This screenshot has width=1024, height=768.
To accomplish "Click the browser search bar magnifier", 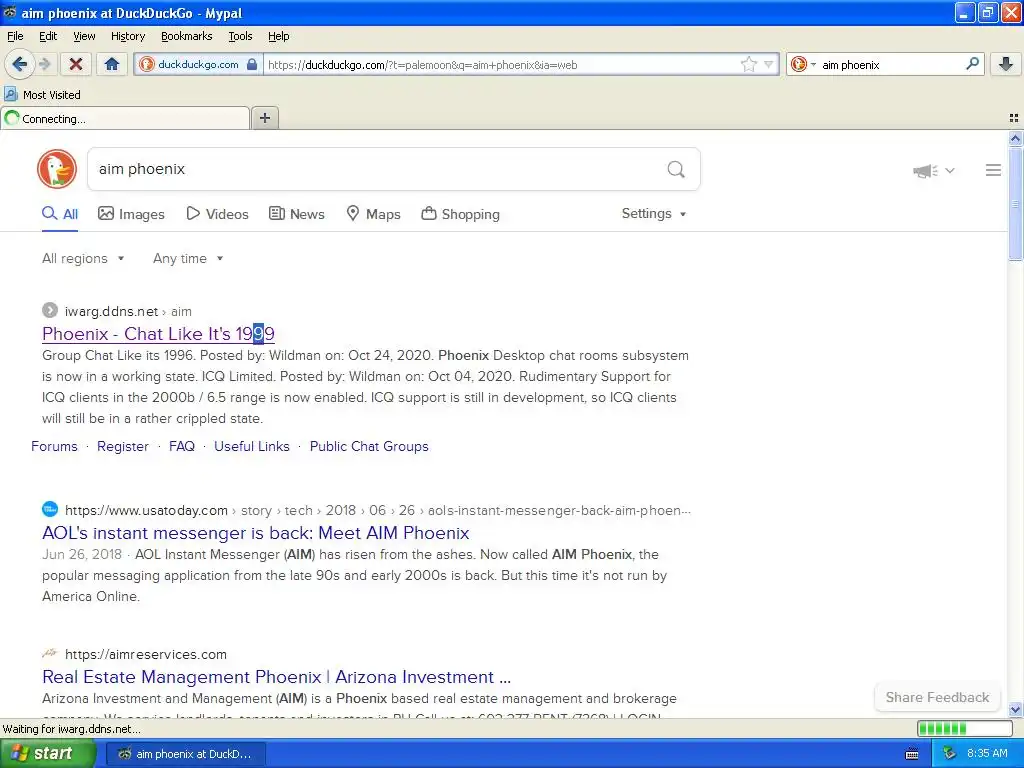I will point(972,63).
